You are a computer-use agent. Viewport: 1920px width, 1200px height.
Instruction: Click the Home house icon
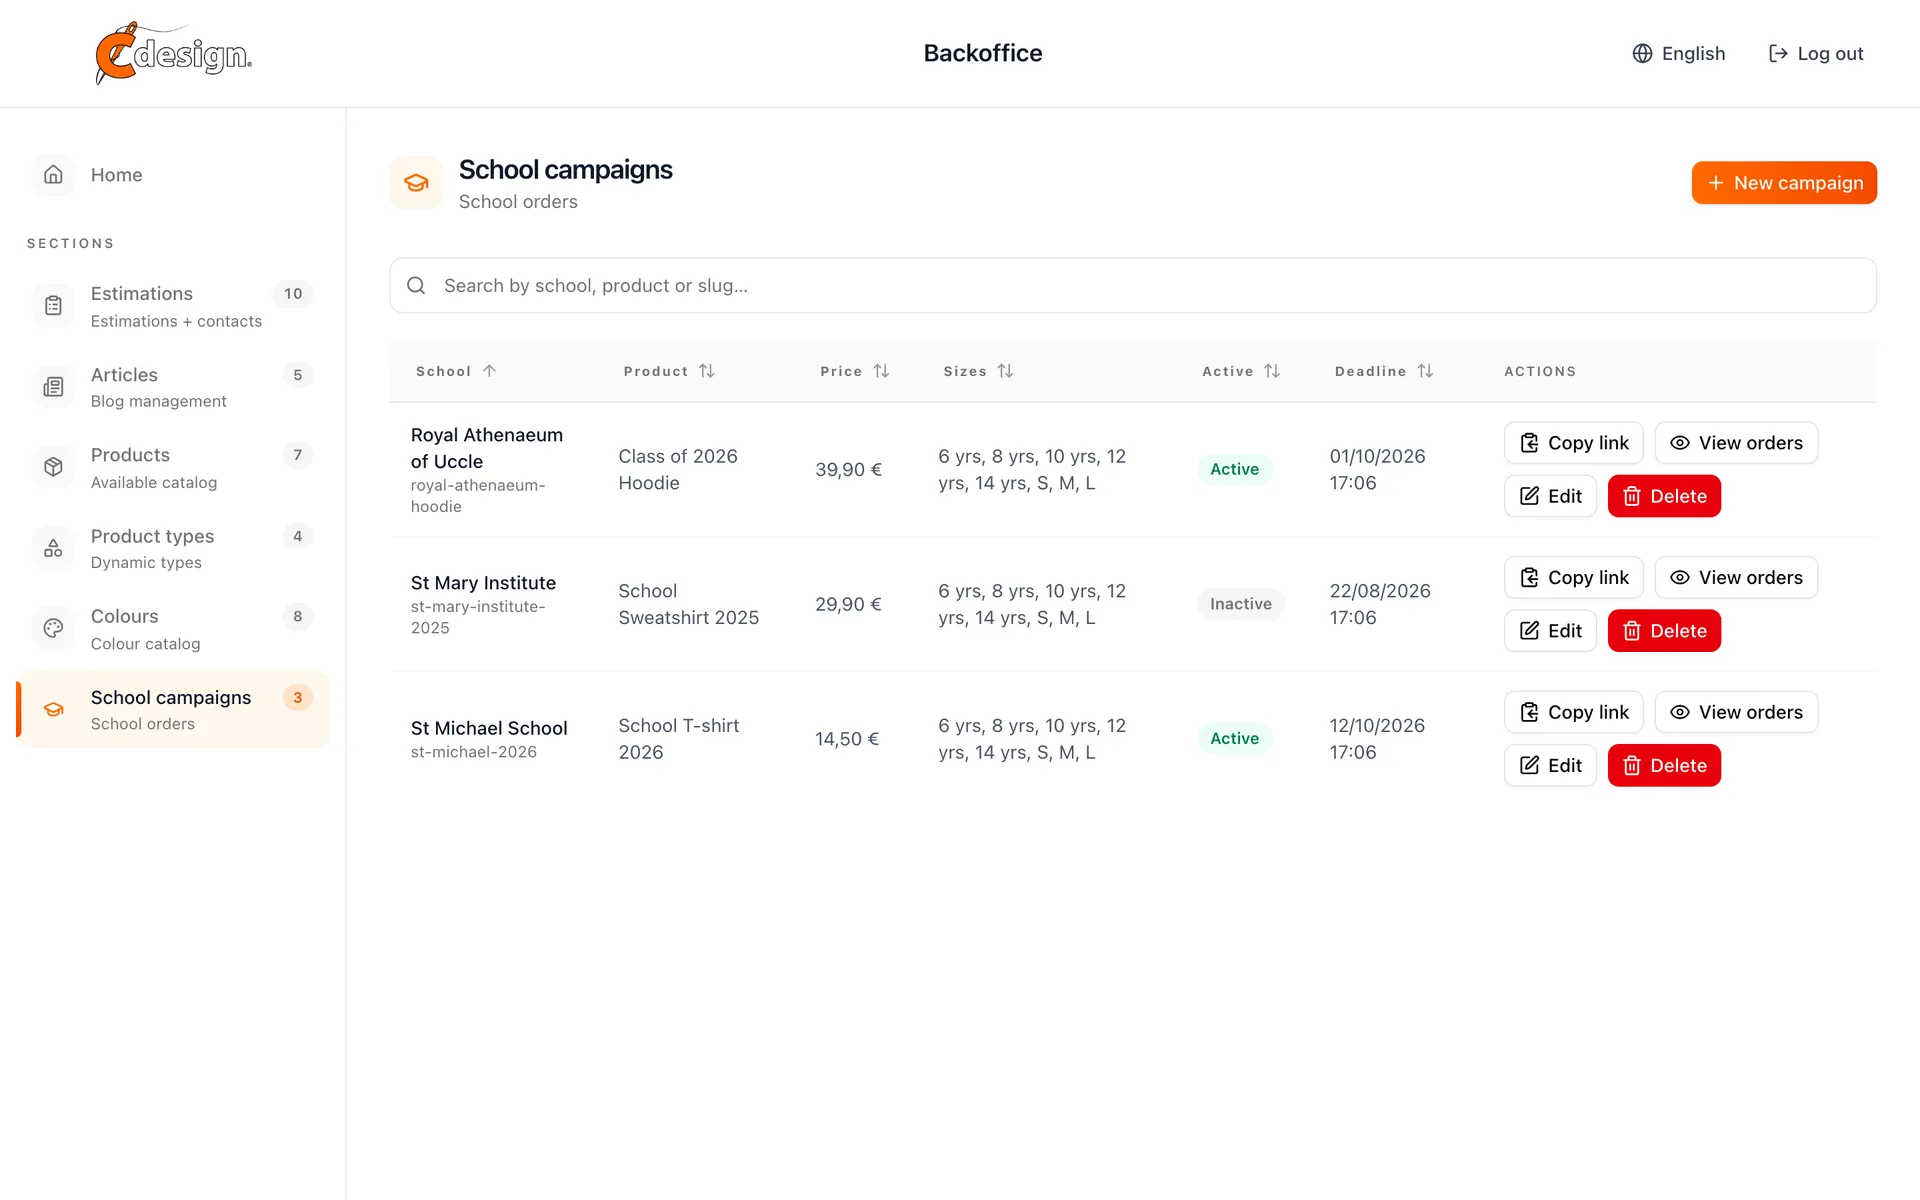[x=54, y=174]
